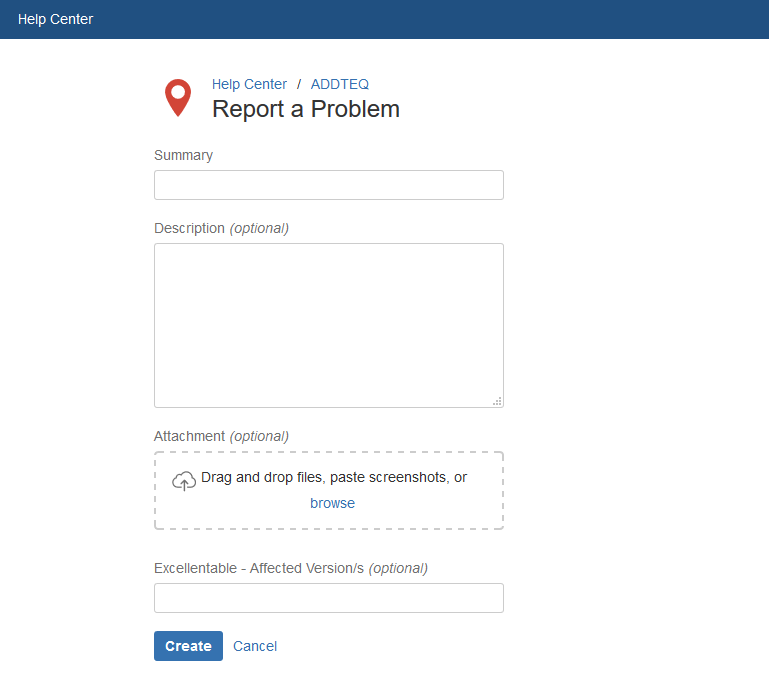
Task: Open the ADDTEQ breadcrumb link
Action: (339, 84)
